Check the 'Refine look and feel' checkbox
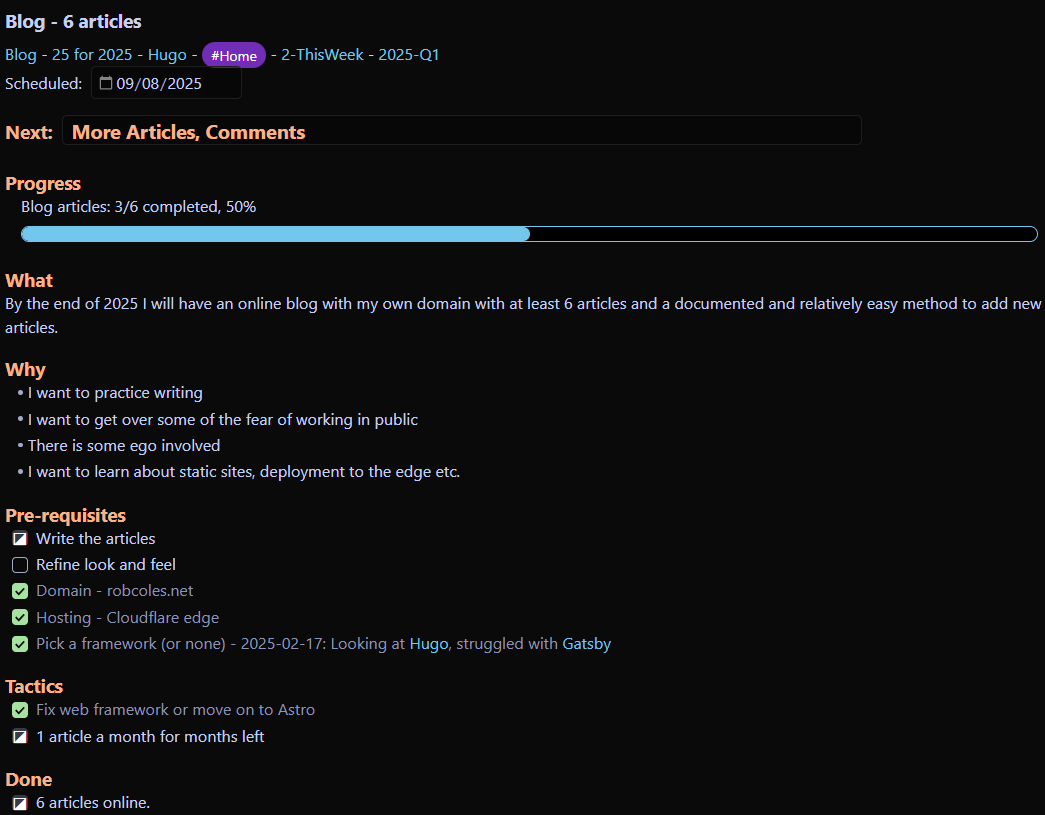 (x=20, y=565)
